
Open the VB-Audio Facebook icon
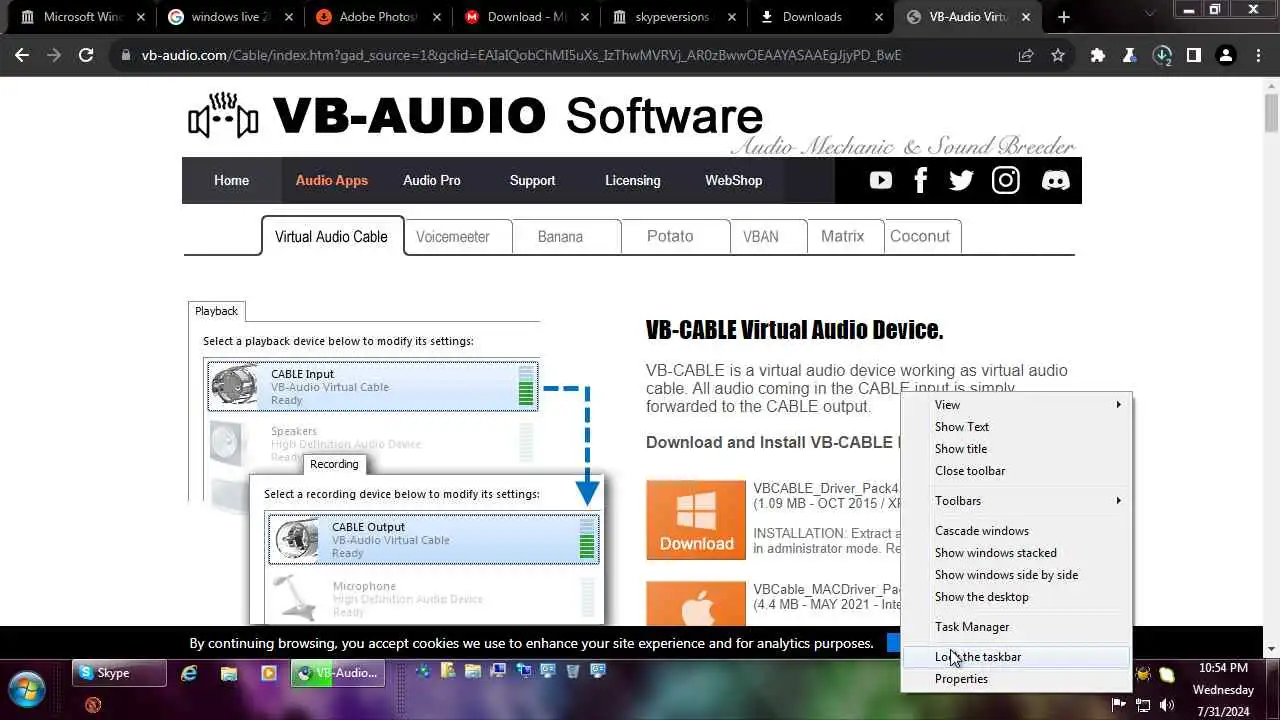point(921,180)
